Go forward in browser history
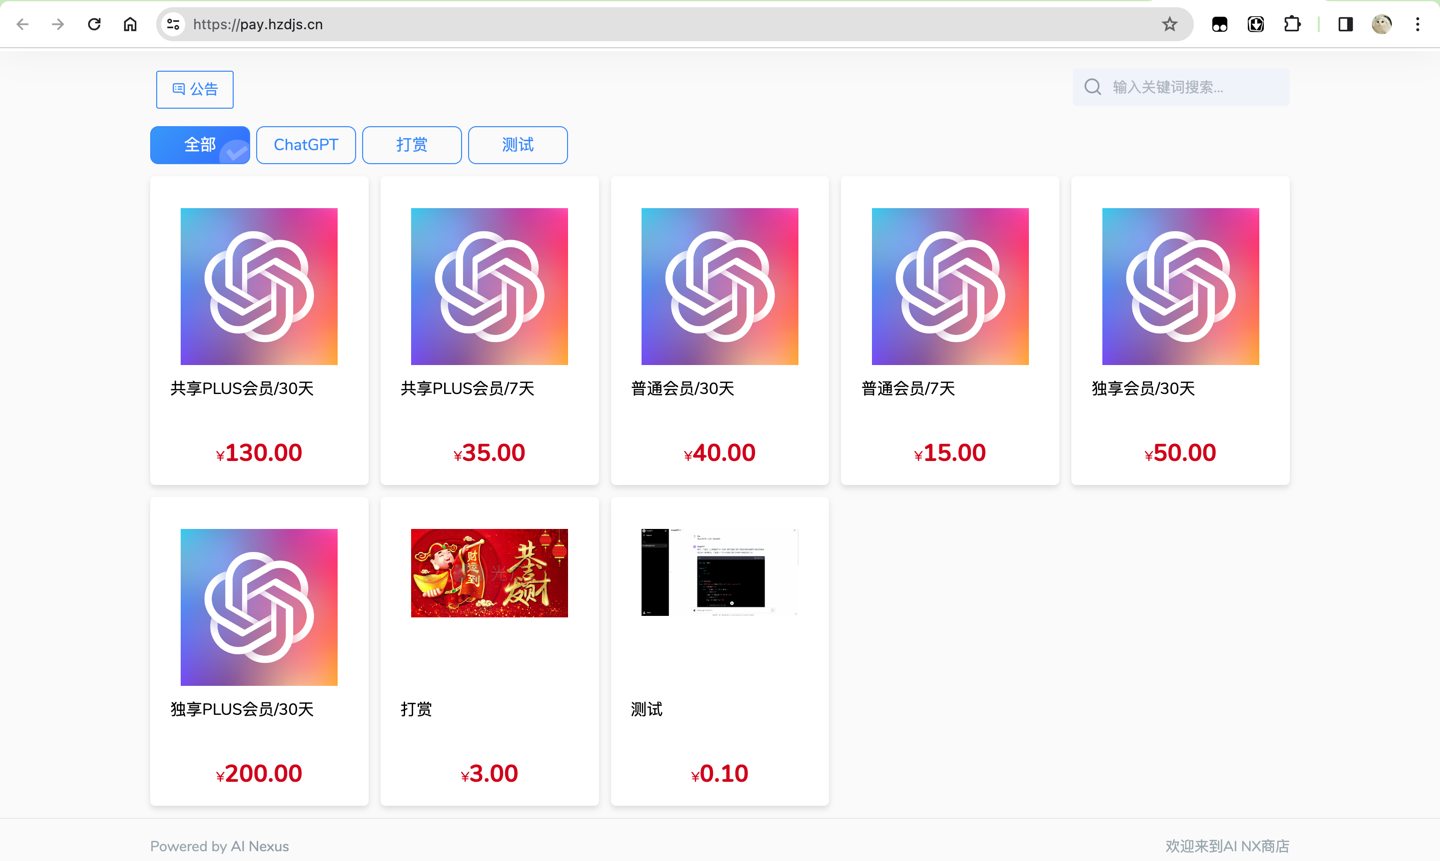The image size is (1440, 861). (58, 24)
